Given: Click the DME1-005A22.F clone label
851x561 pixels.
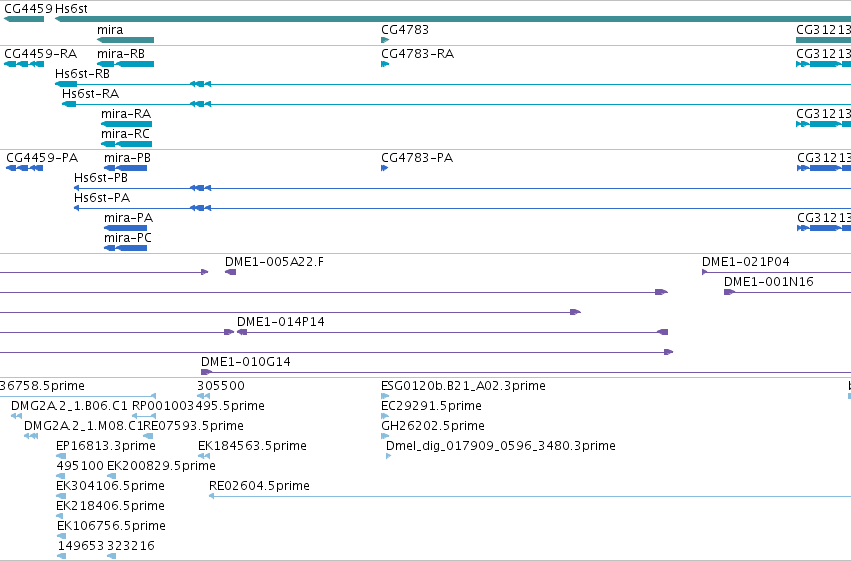Looking at the screenshot, I should tap(274, 262).
